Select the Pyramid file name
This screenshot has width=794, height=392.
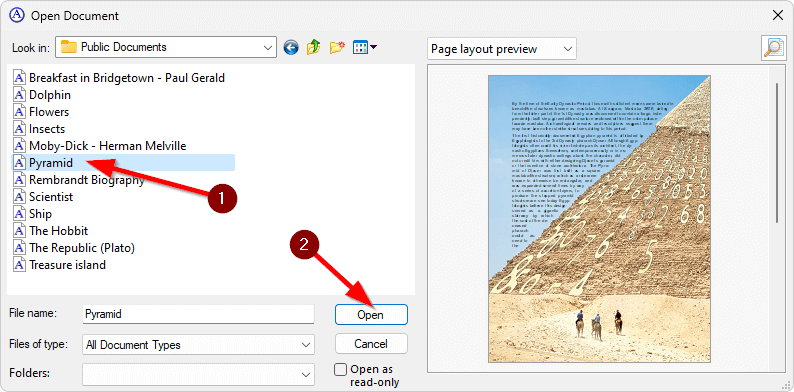(51, 163)
